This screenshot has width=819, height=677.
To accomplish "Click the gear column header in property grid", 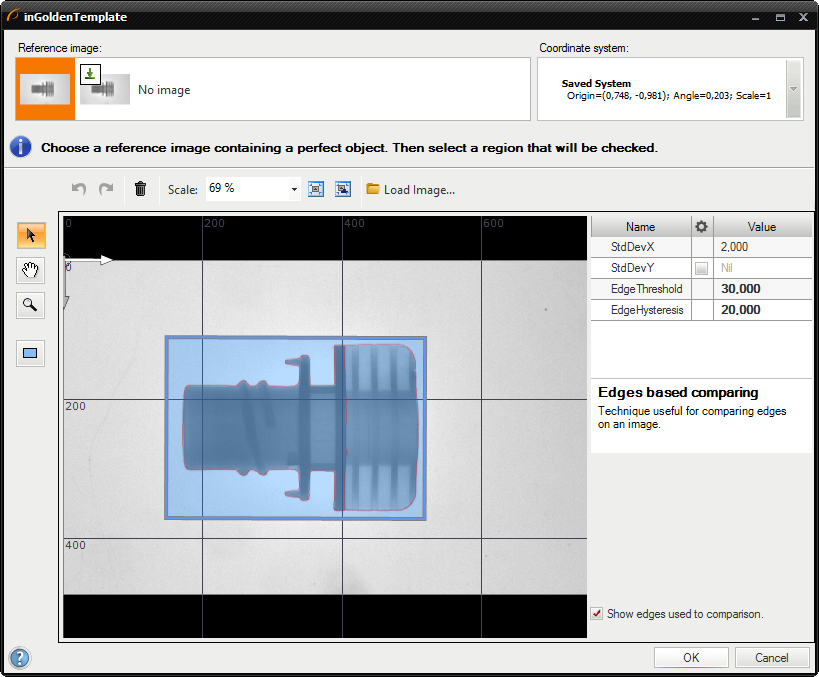I will click(x=702, y=227).
